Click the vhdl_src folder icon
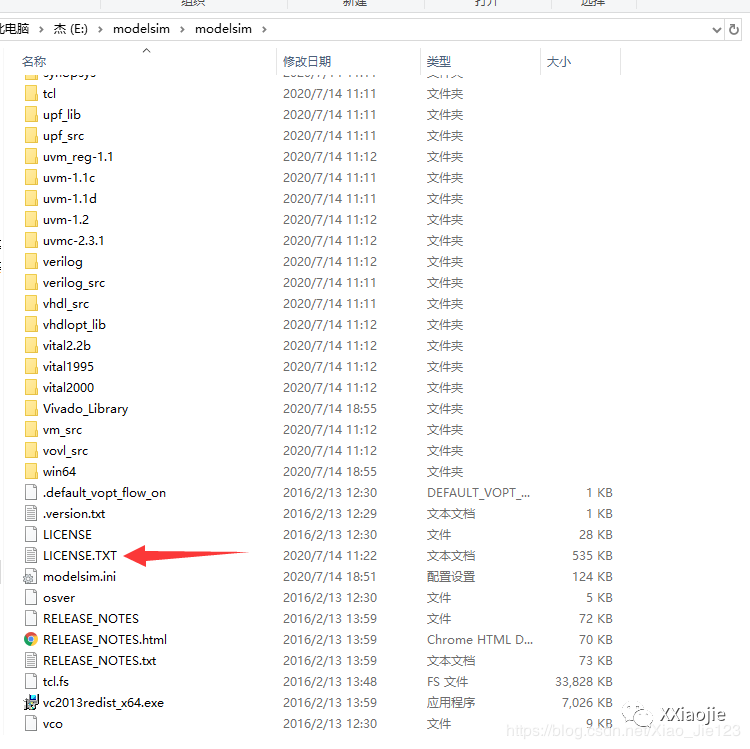 [x=31, y=304]
